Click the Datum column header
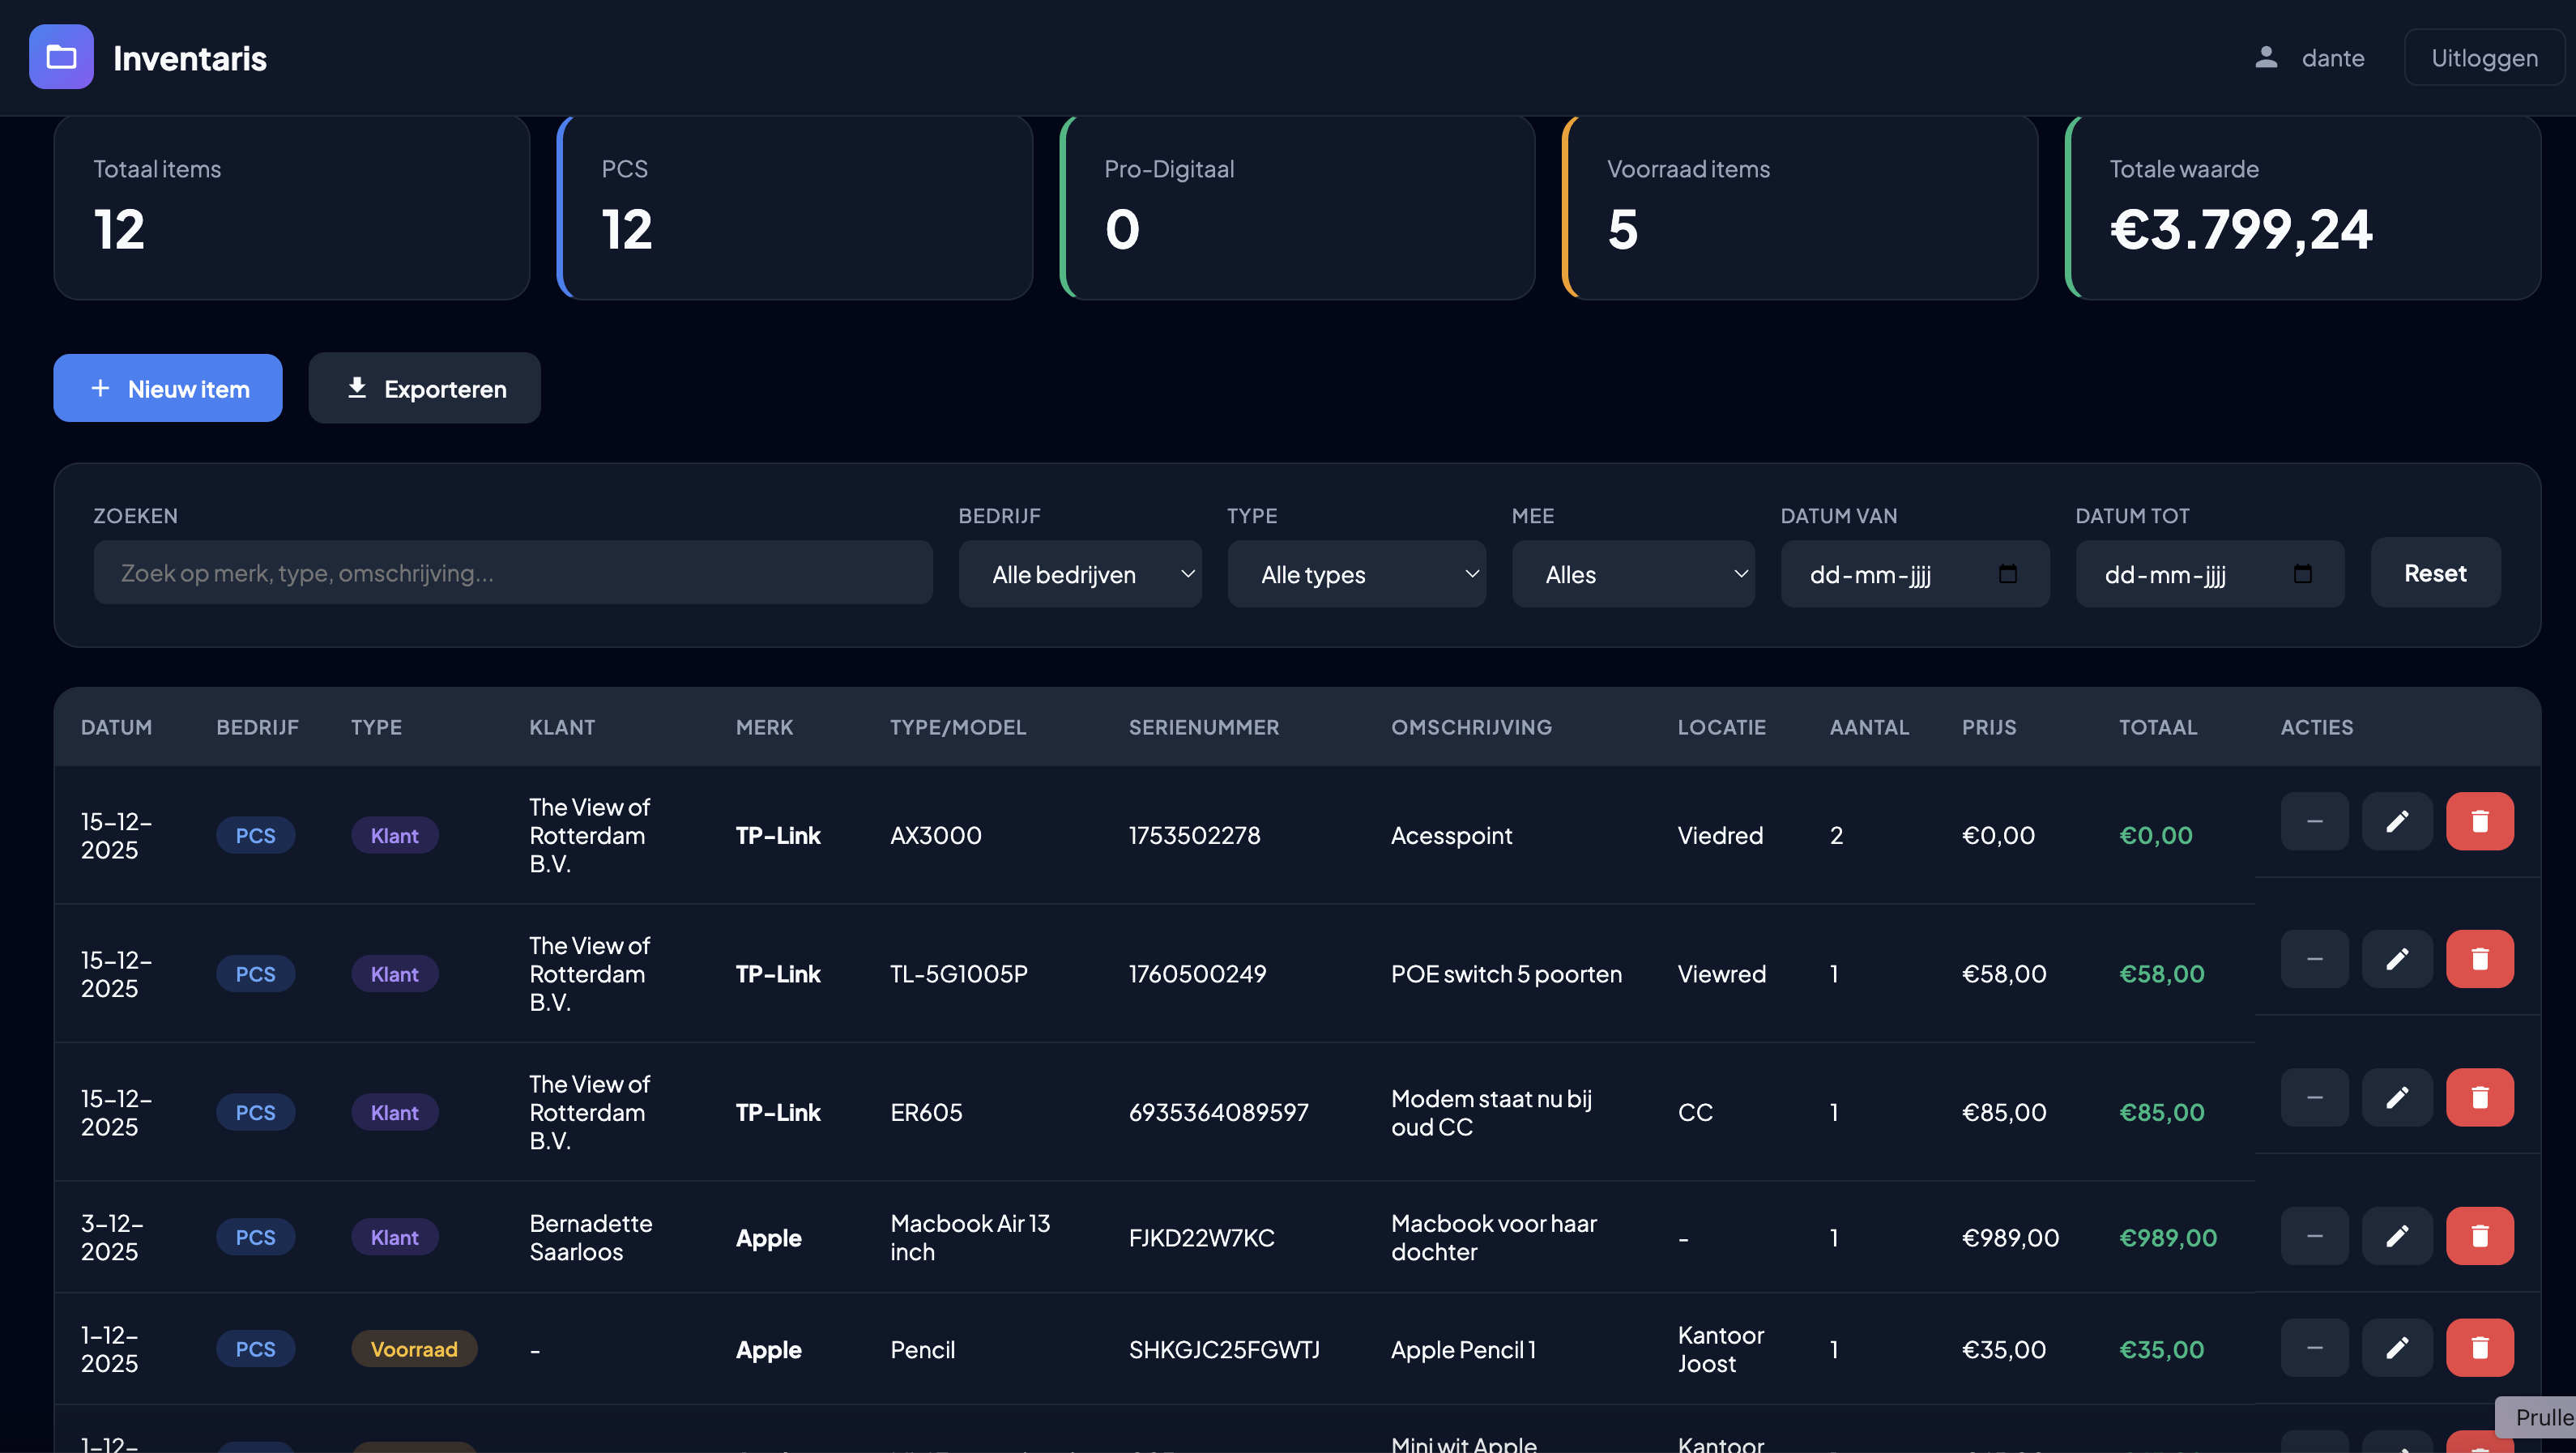Image resolution: width=2576 pixels, height=1453 pixels. (116, 727)
